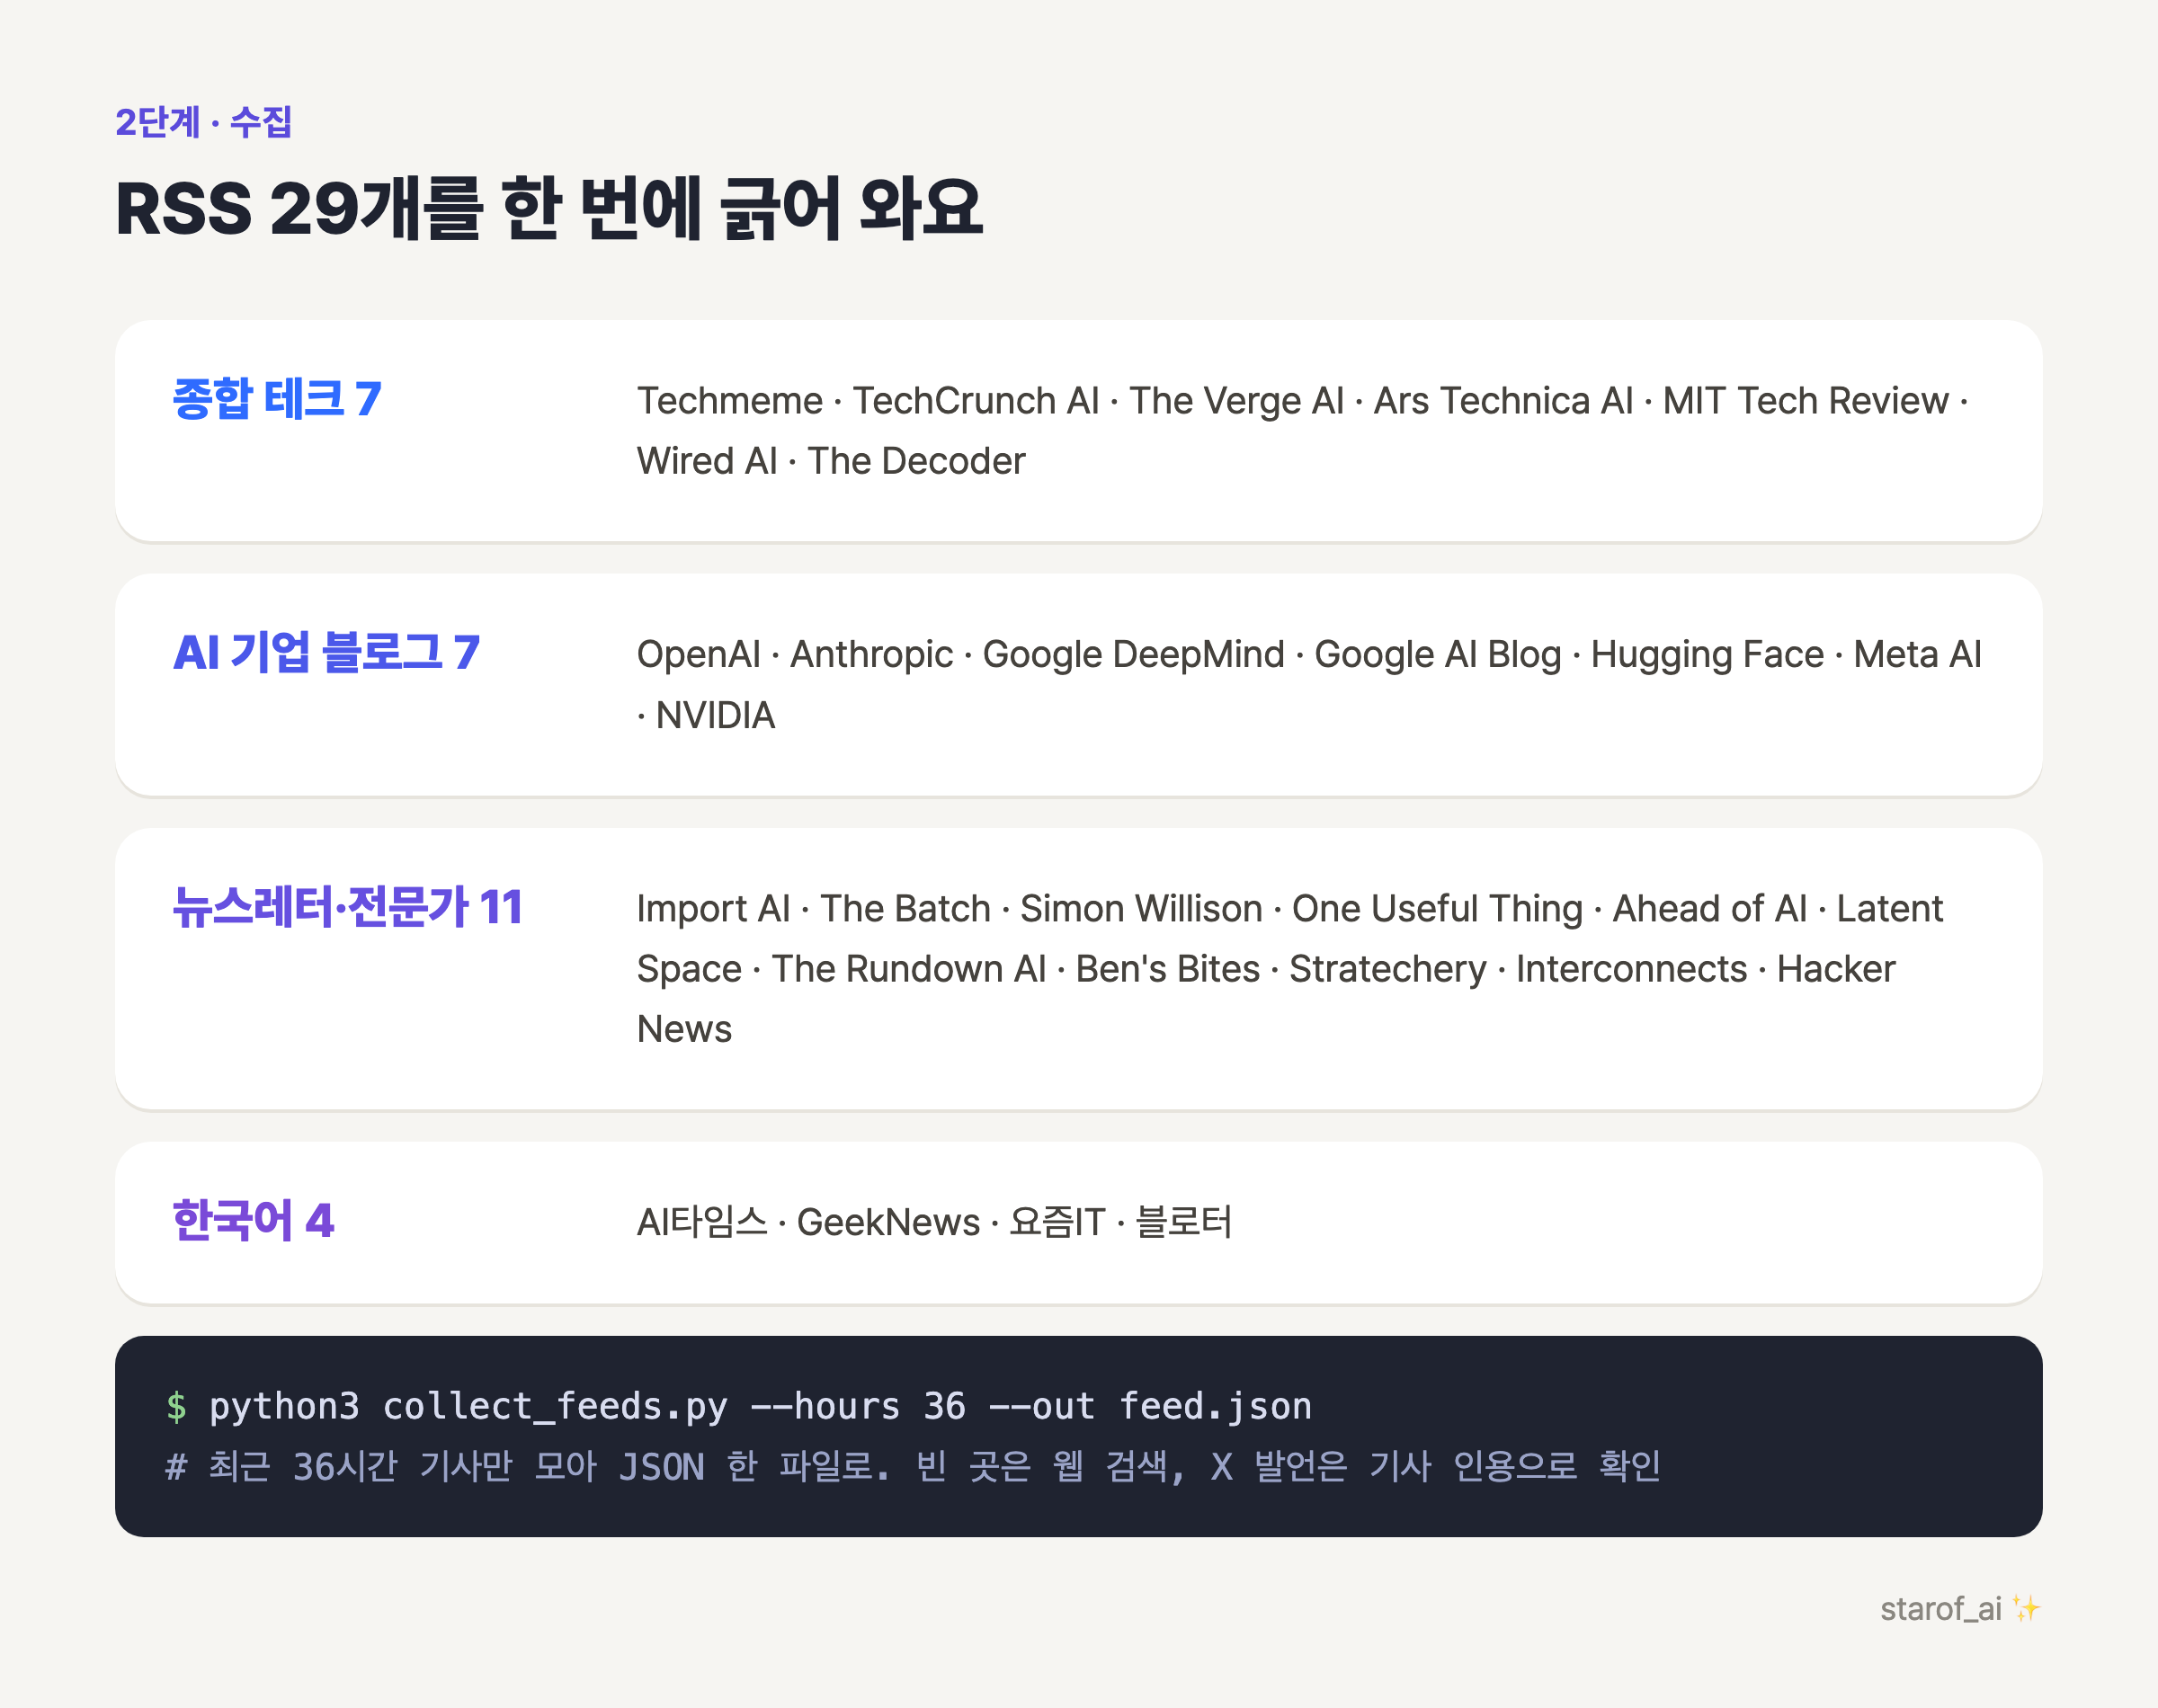Click 'TechCrunch AI' source name
This screenshot has width=2158, height=1708.
(975, 401)
